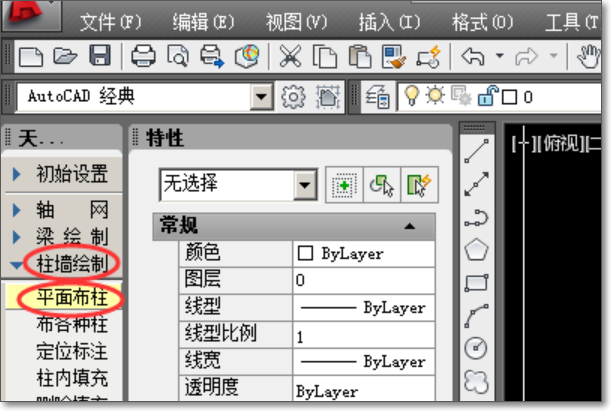Screen dimensions: 611x411
Task: Select the Arc tool
Action: 476,316
